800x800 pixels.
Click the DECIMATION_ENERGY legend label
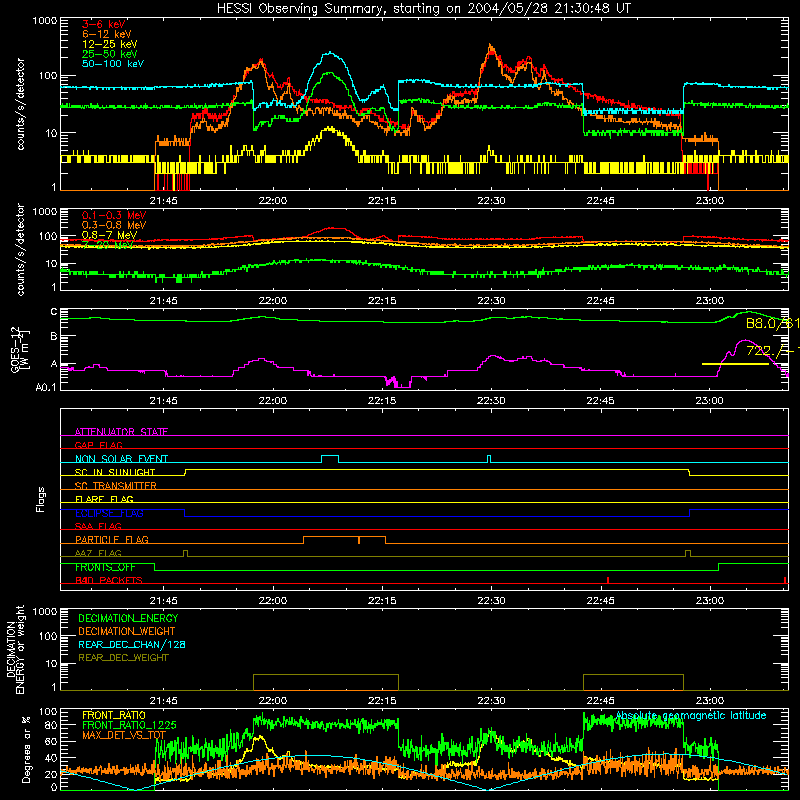pyautogui.click(x=128, y=618)
